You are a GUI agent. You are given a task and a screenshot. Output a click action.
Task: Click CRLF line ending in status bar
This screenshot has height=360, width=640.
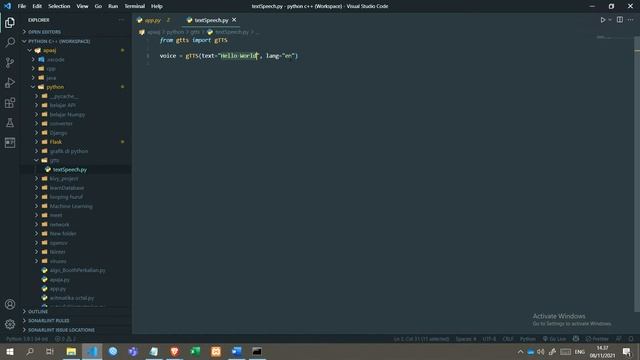[x=508, y=339]
